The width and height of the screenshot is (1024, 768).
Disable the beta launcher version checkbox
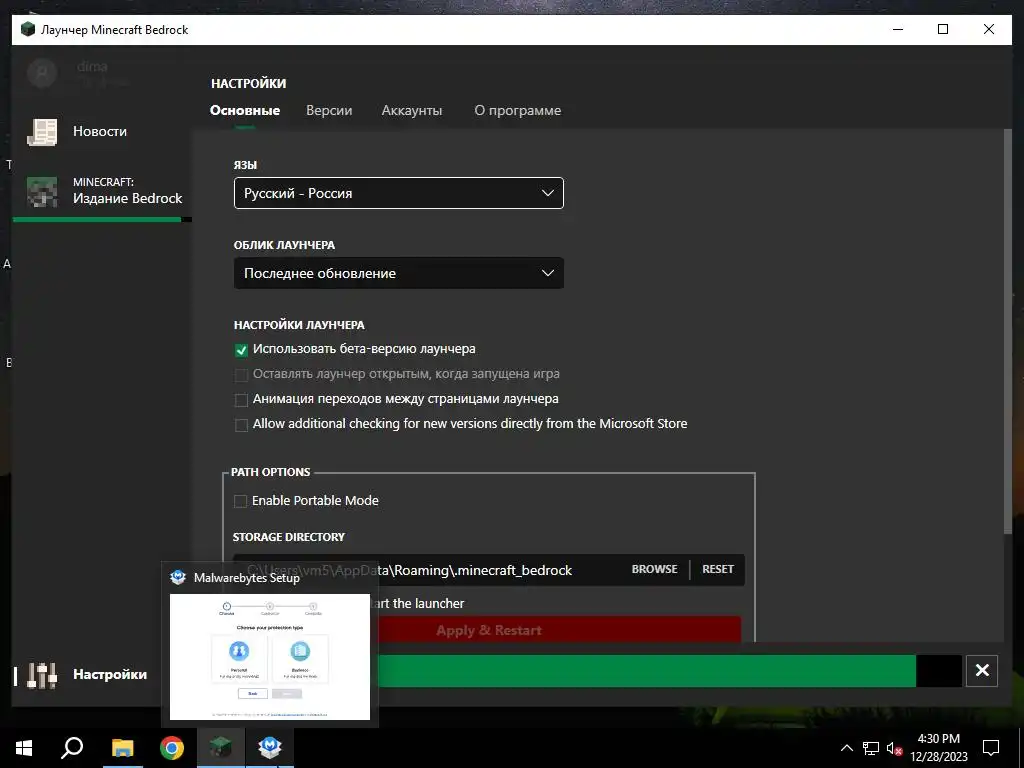(241, 350)
